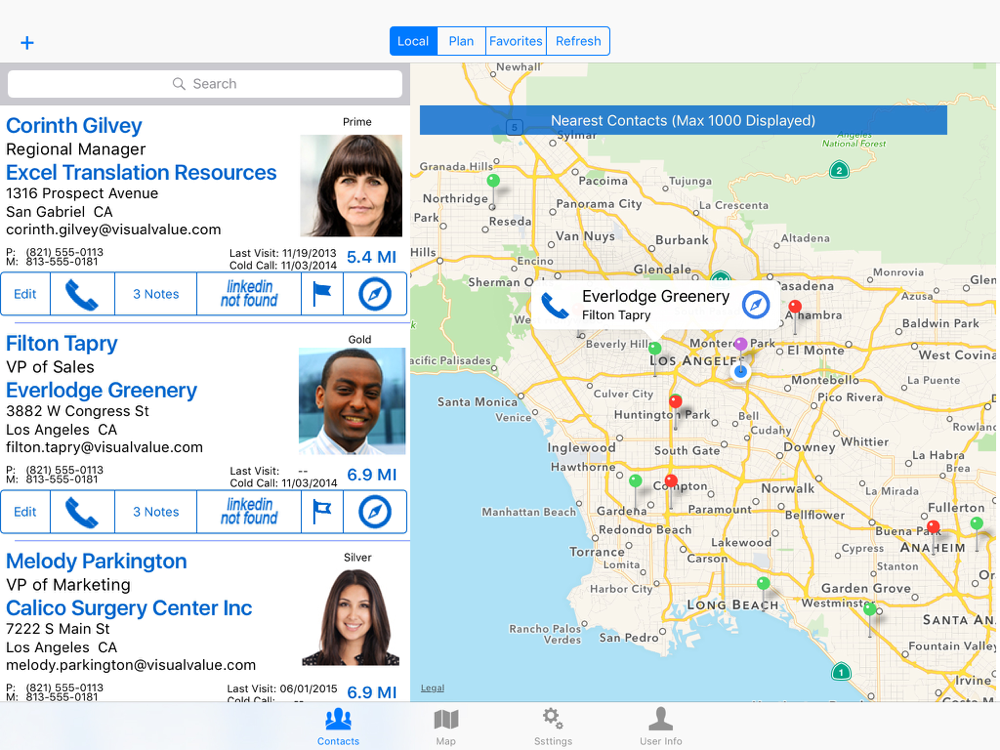Click the Legal link on the map
Image resolution: width=1000 pixels, height=750 pixels.
tap(432, 688)
